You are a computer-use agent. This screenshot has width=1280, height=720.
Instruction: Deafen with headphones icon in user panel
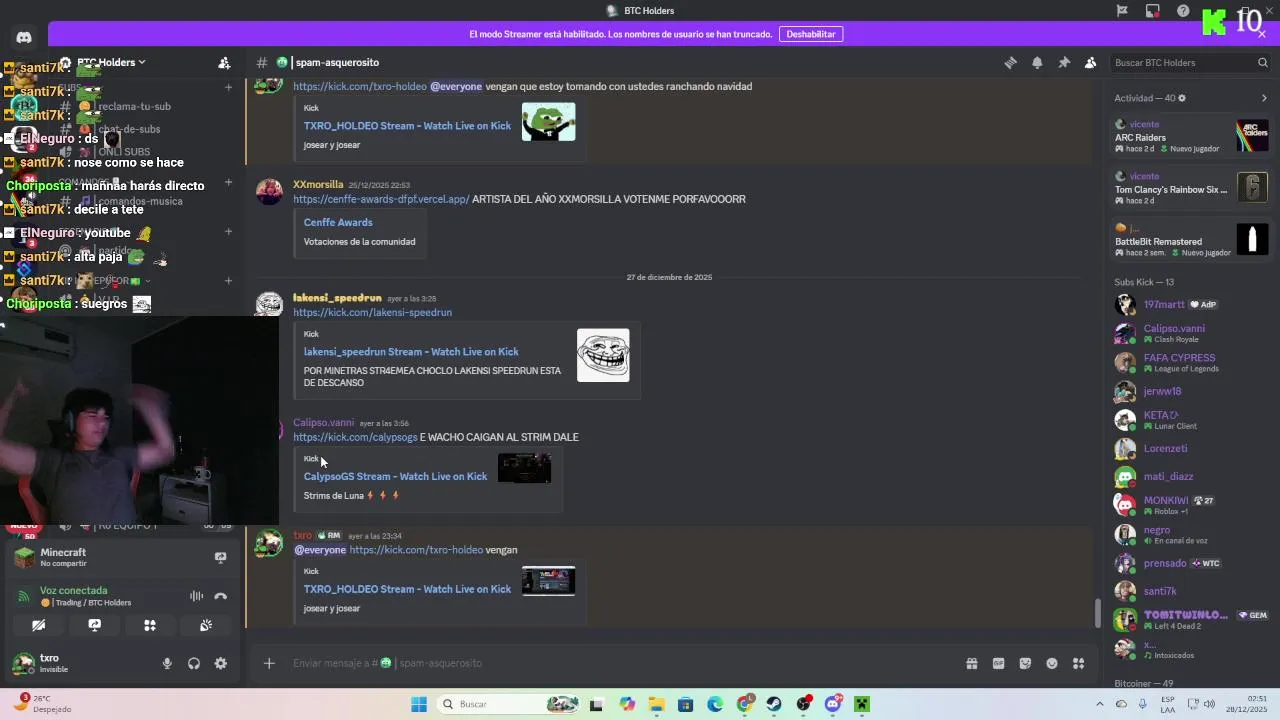pos(194,663)
